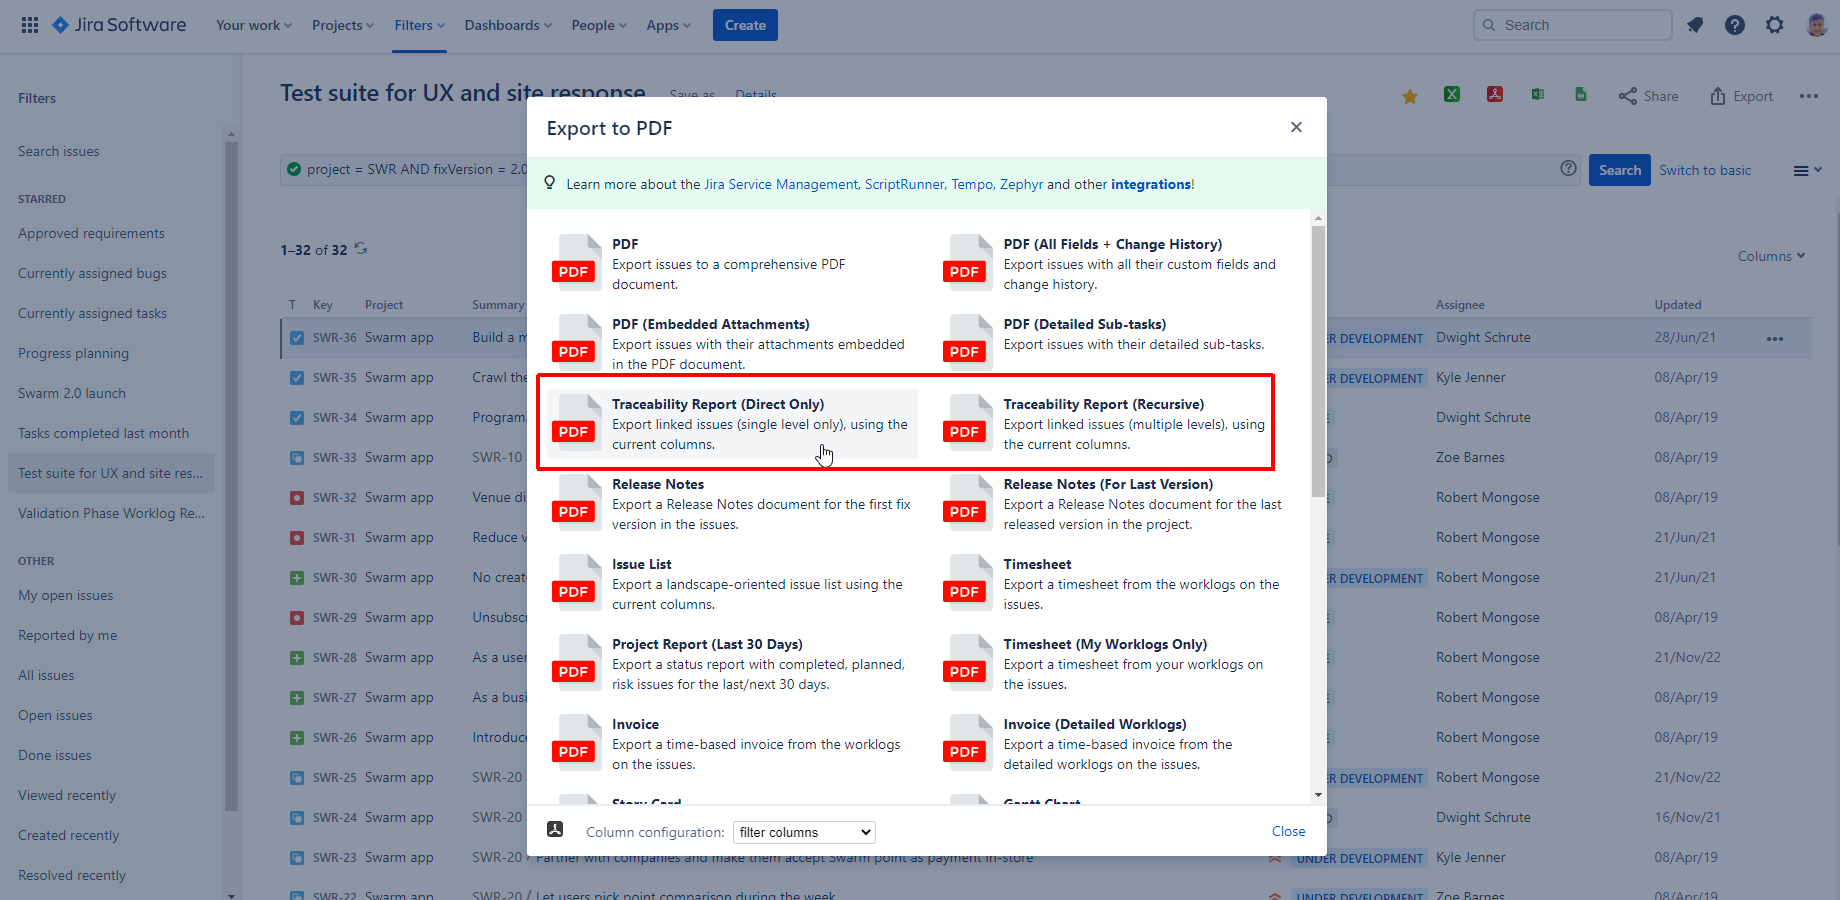Screen dimensions: 1840x900
Task: Click the PDF icon for Timesheet
Action: pos(967,582)
